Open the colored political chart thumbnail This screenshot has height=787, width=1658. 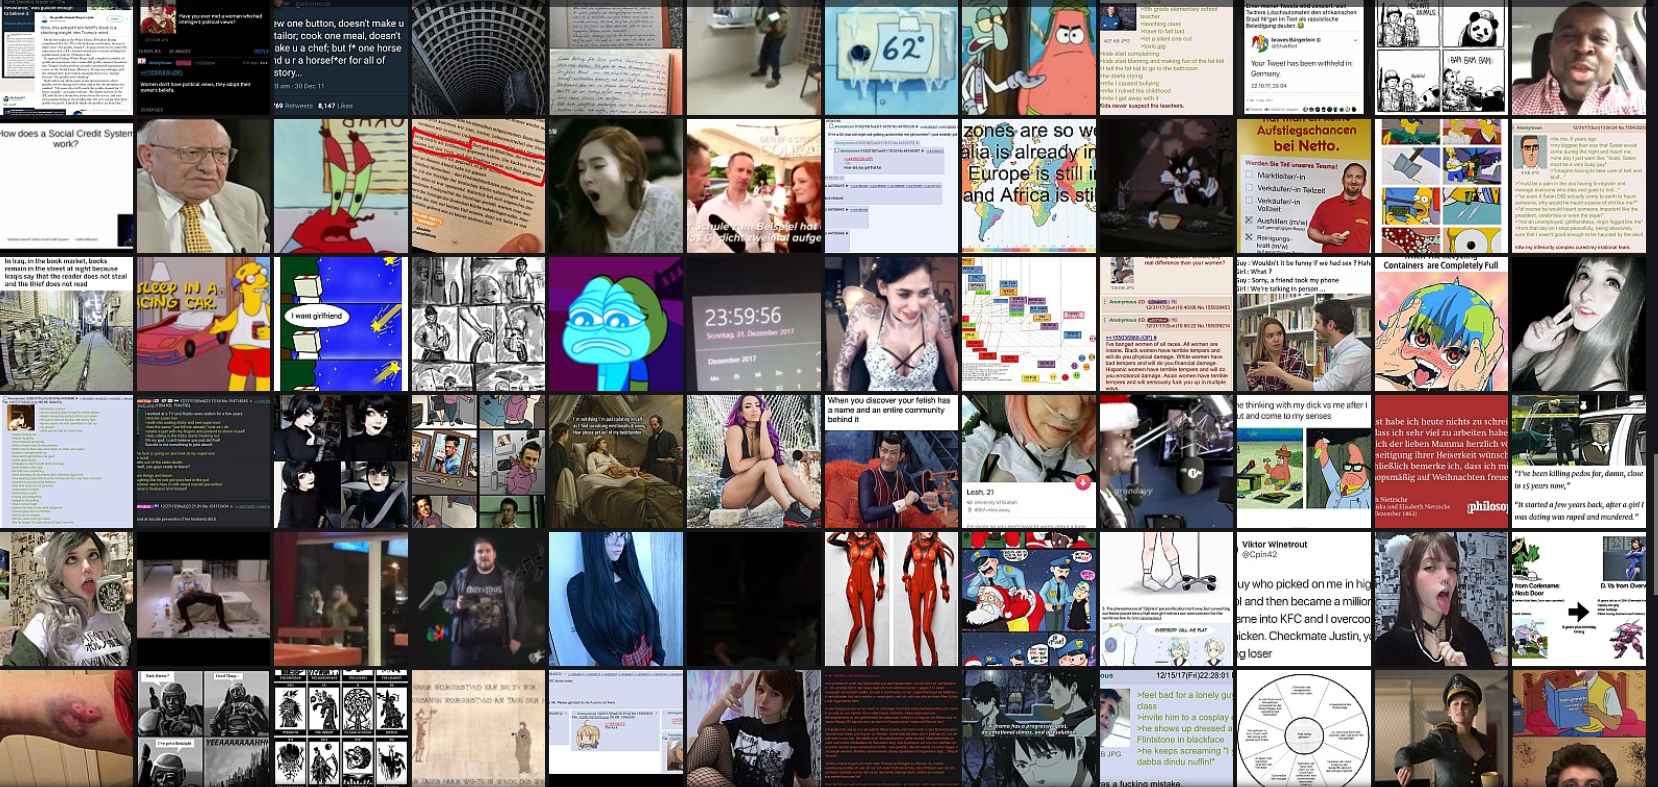1028,324
